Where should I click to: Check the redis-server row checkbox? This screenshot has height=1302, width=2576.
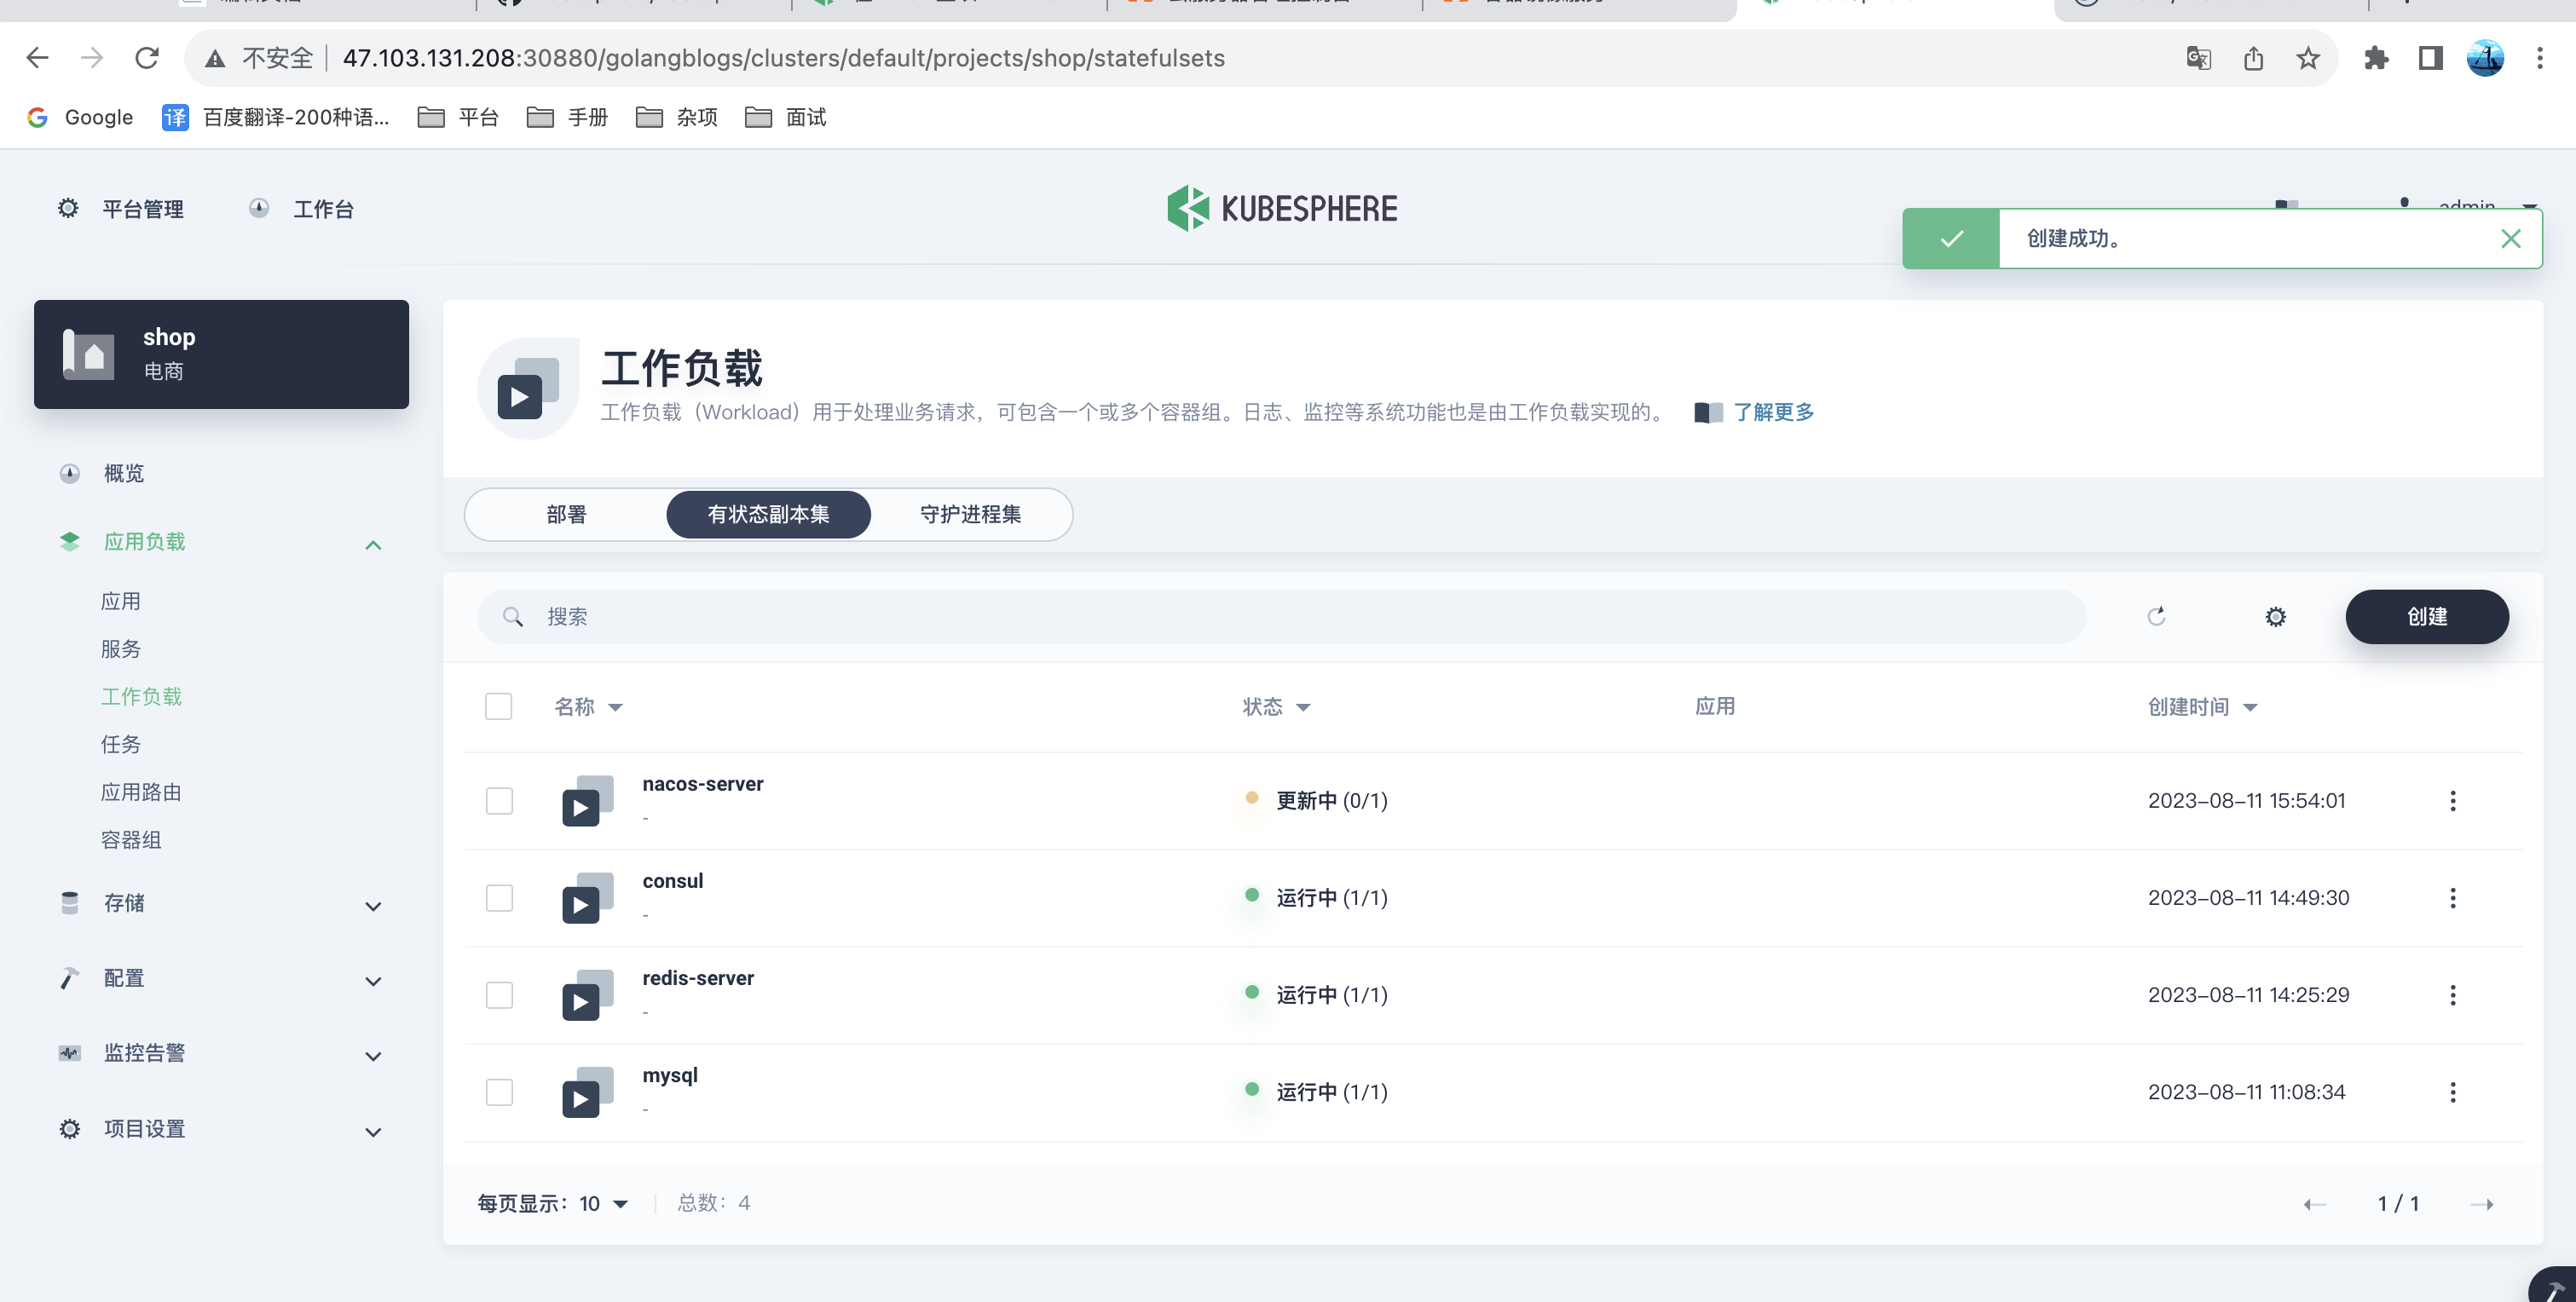point(499,994)
